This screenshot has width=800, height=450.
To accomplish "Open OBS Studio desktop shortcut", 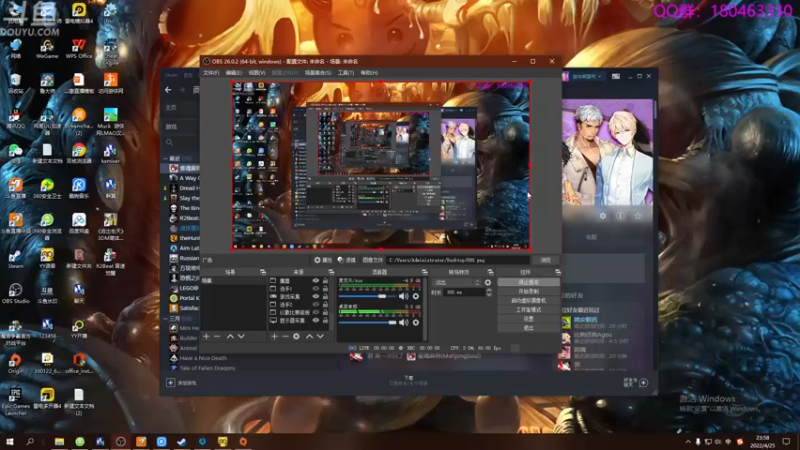I will pyautogui.click(x=15, y=293).
